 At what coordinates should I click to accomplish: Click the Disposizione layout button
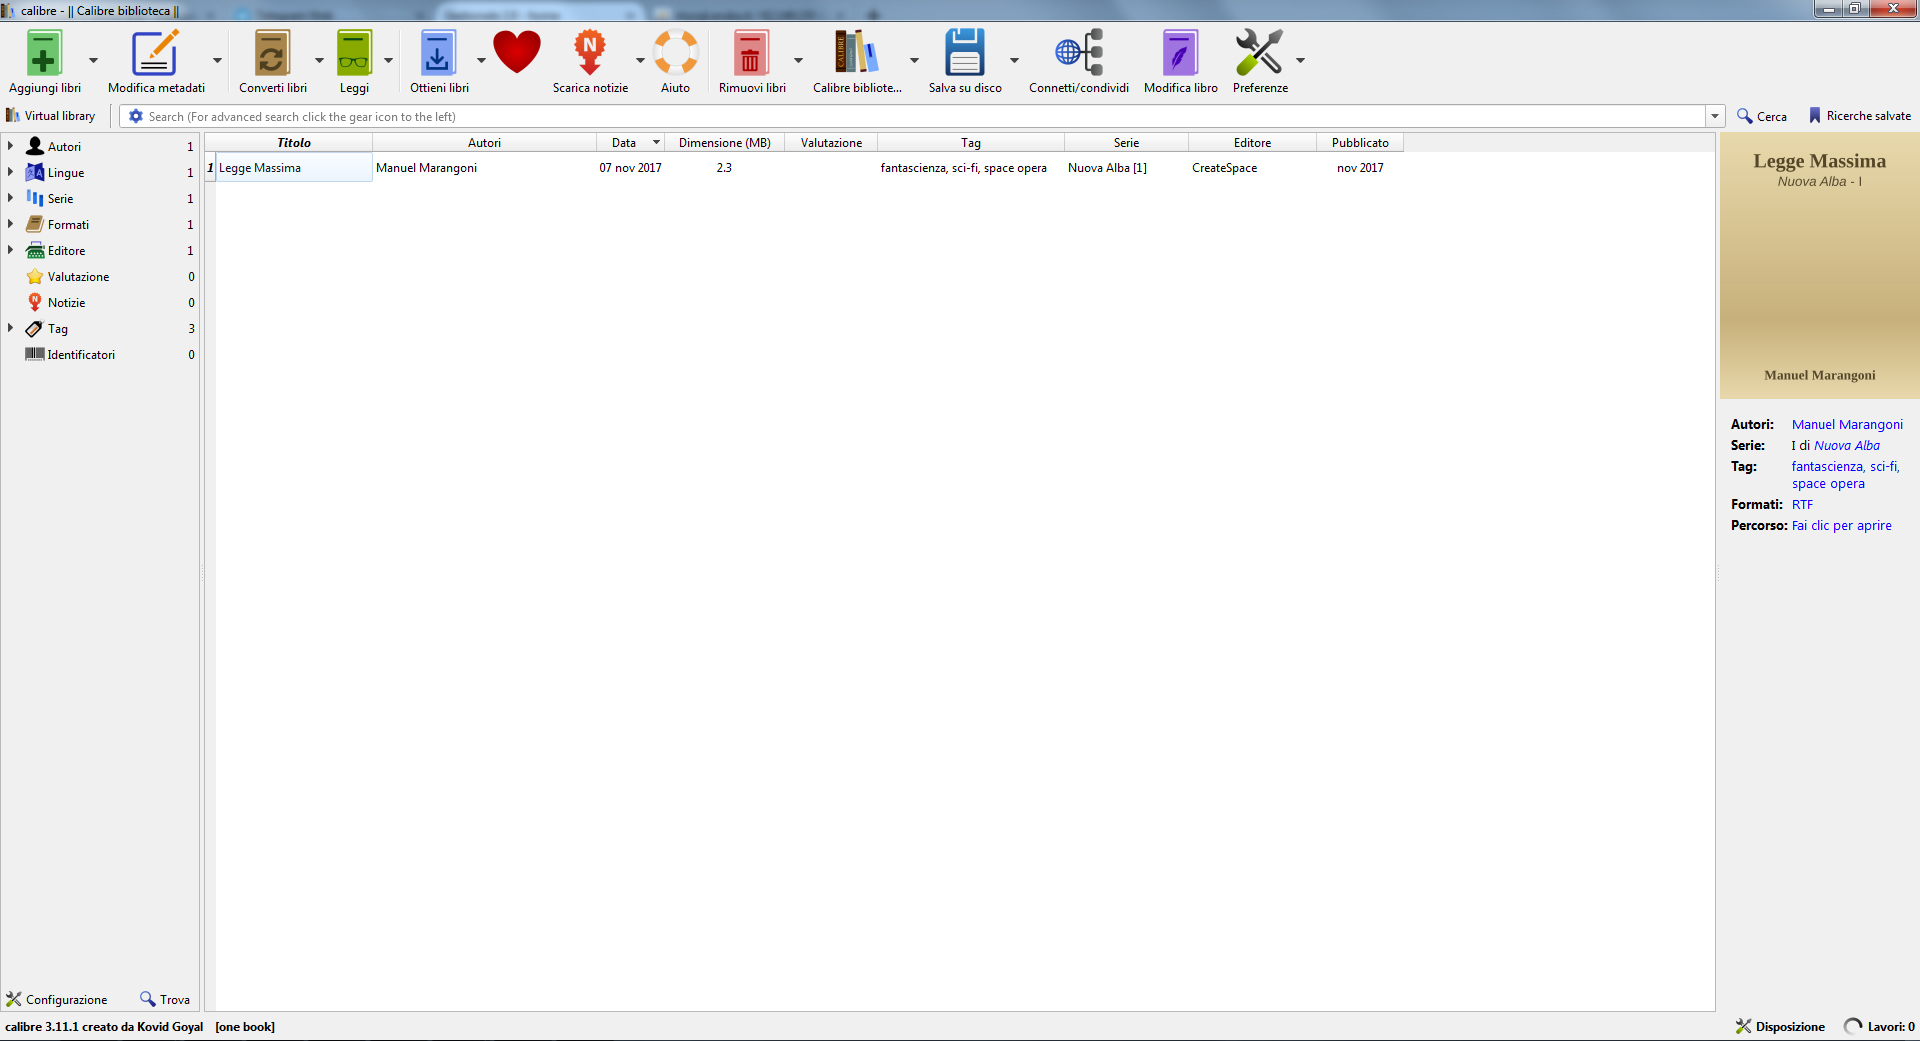point(1780,1026)
